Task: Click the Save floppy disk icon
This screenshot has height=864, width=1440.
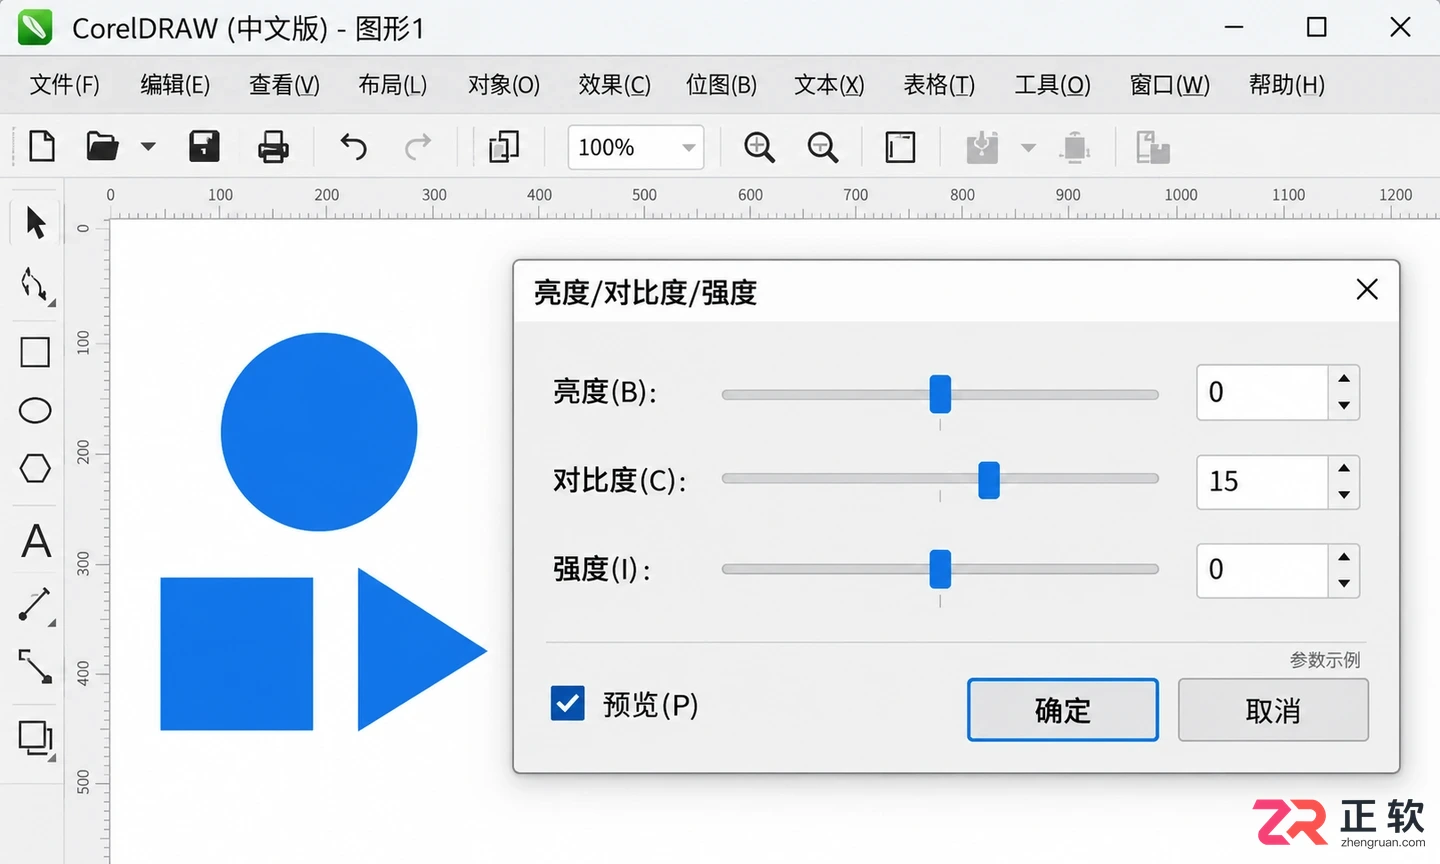Action: pyautogui.click(x=204, y=147)
